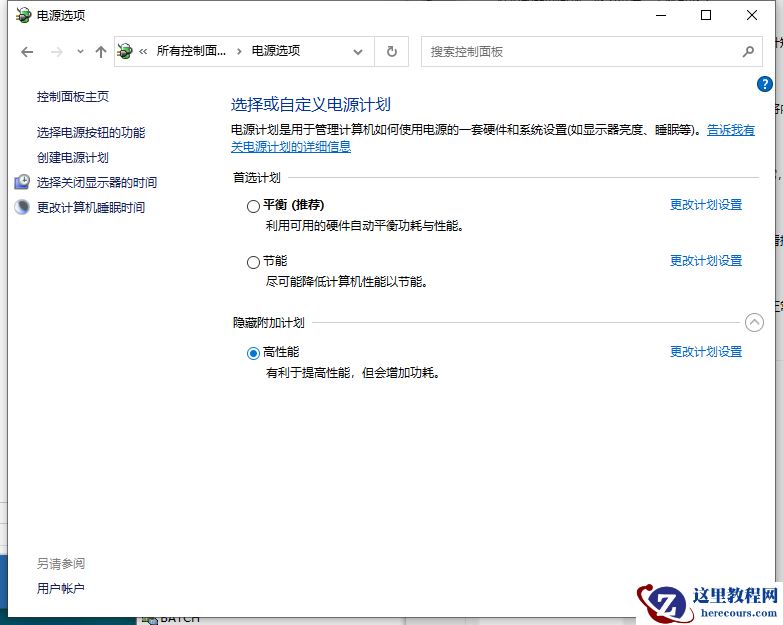Open 创建电源计划 link
The width and height of the screenshot is (783, 625).
point(73,158)
